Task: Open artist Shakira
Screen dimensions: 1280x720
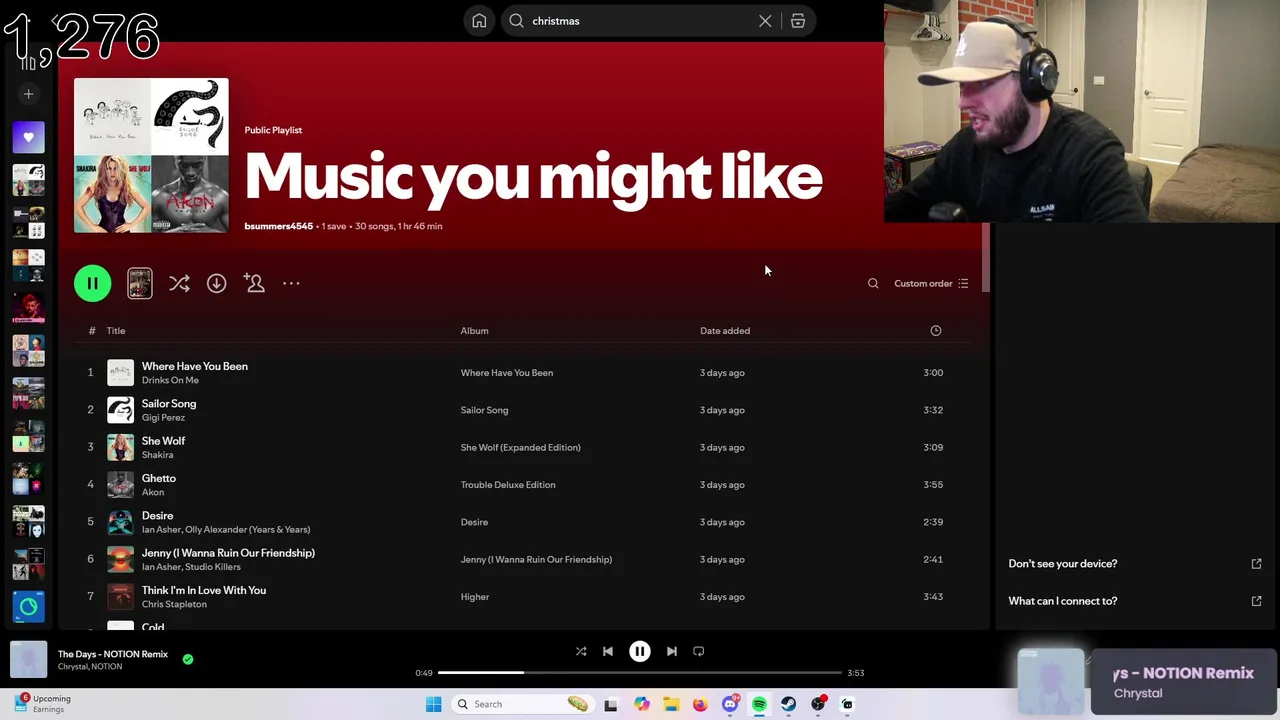Action: 157,455
